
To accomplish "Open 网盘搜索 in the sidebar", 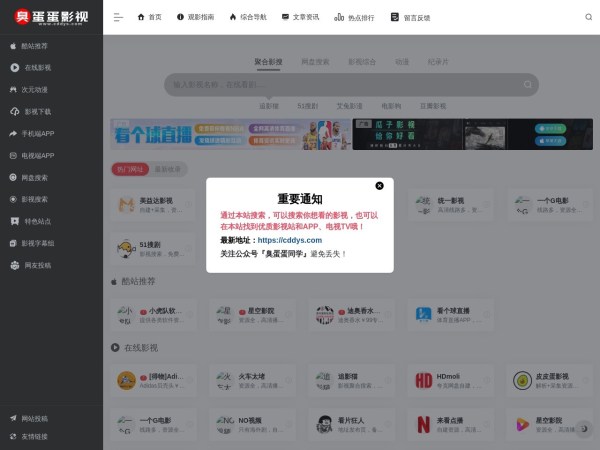I will 36,178.
